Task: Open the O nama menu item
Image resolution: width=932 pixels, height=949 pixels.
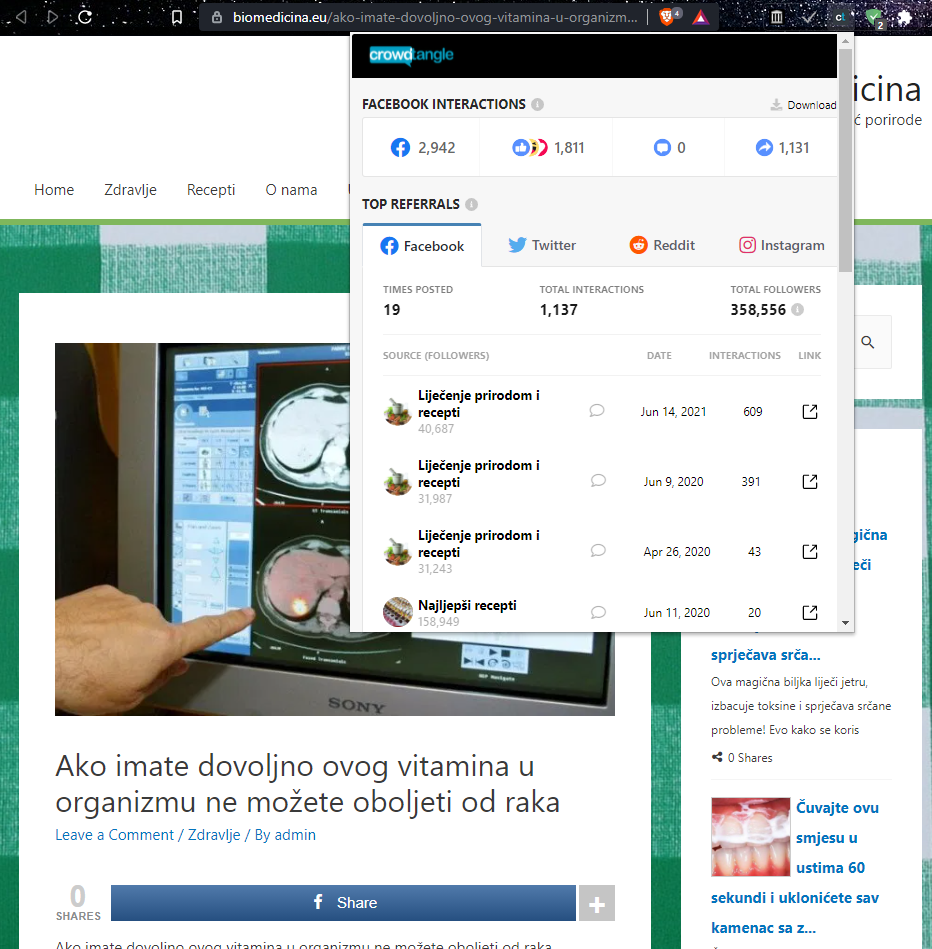Action: (291, 190)
